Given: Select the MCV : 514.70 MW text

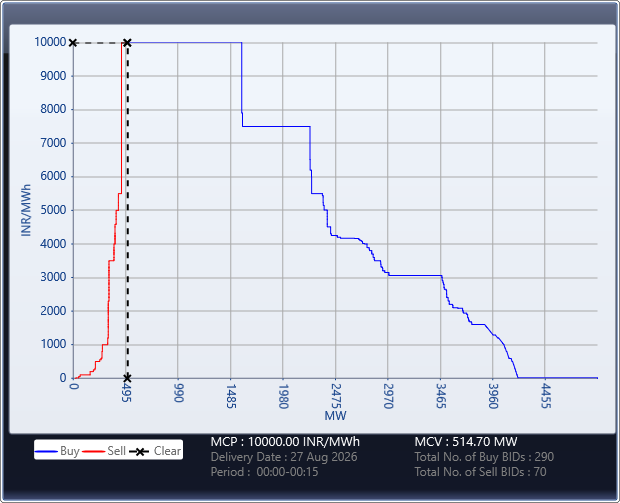Looking at the screenshot, I should pyautogui.click(x=466, y=441).
